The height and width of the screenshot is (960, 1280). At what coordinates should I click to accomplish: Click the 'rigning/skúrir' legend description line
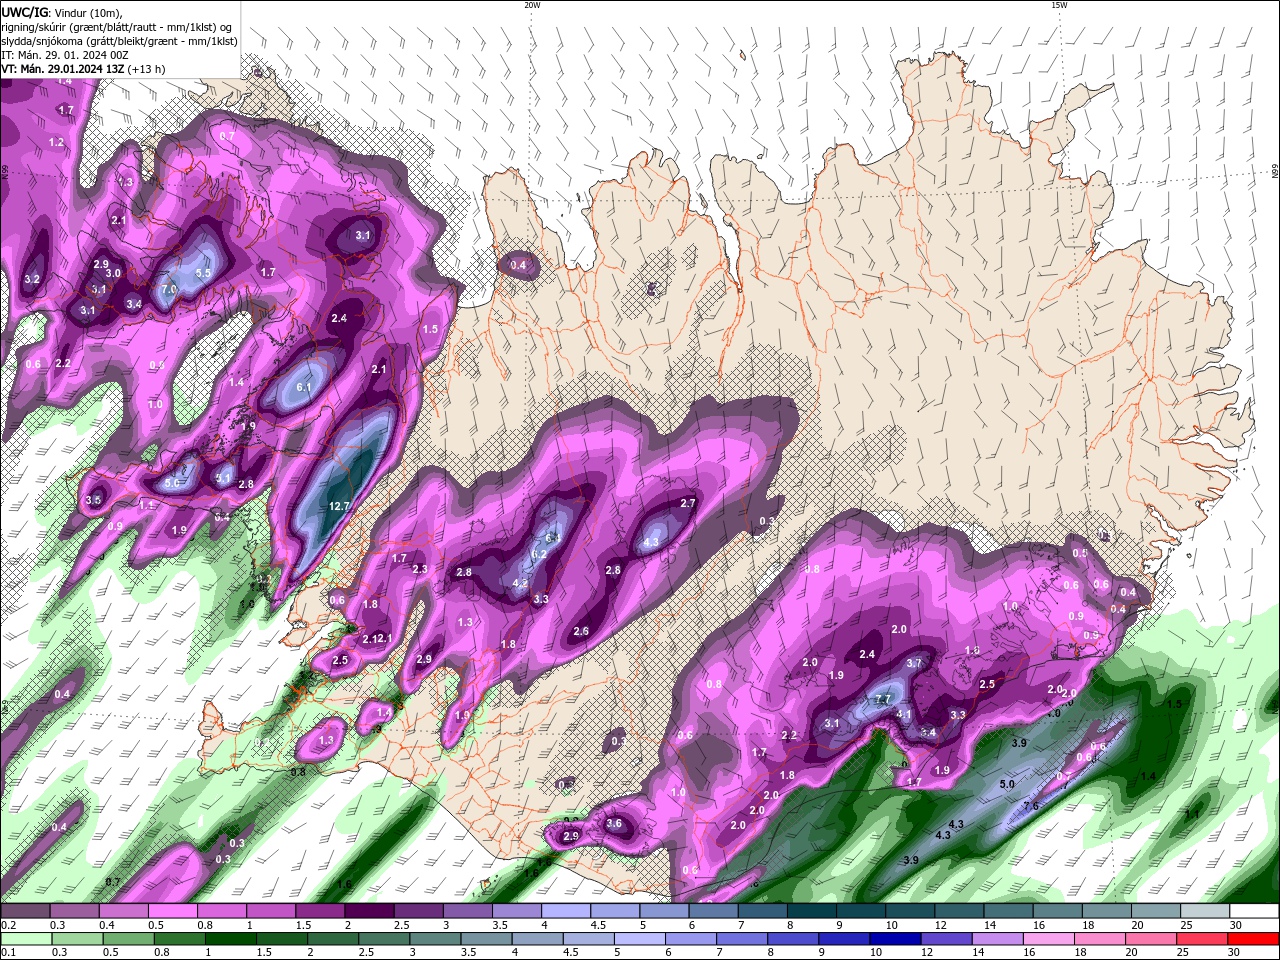coord(117,27)
